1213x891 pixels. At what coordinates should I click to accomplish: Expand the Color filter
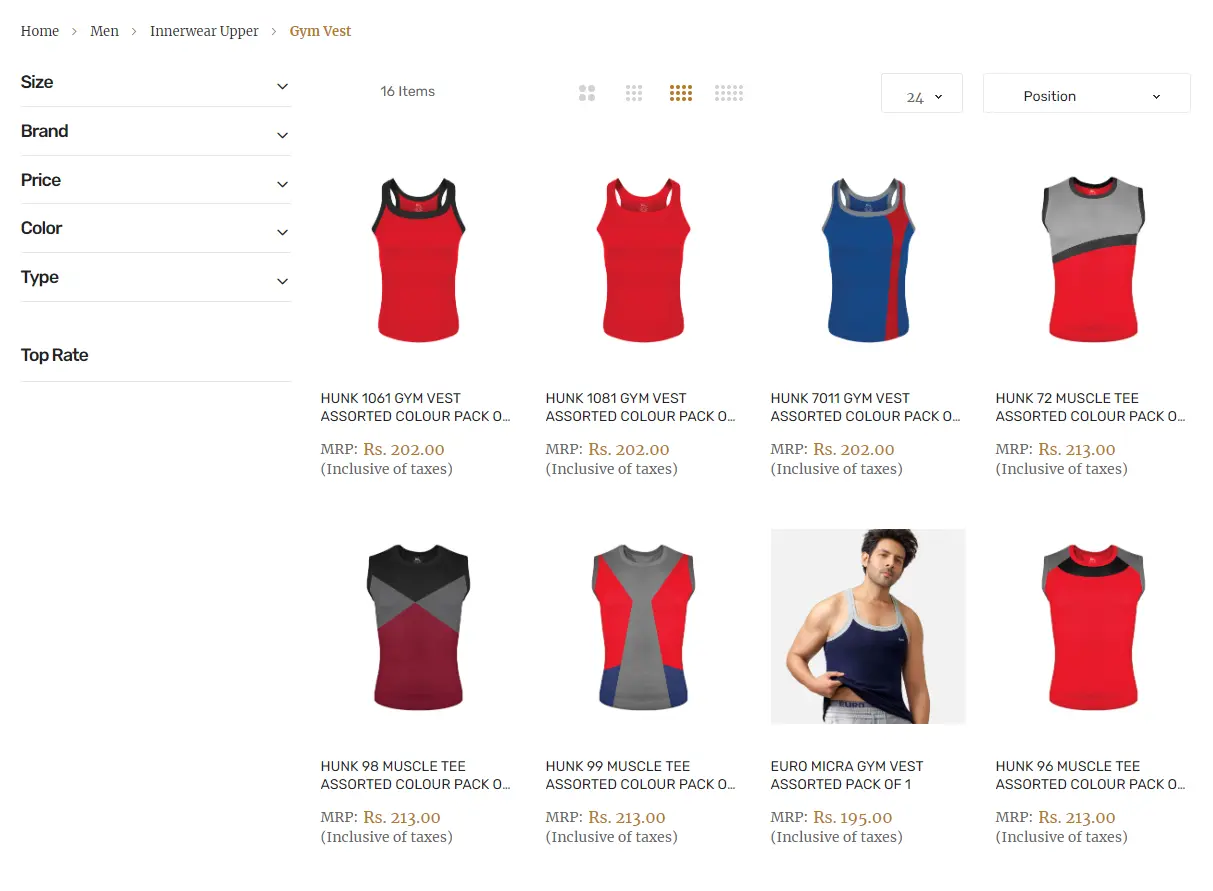point(156,229)
